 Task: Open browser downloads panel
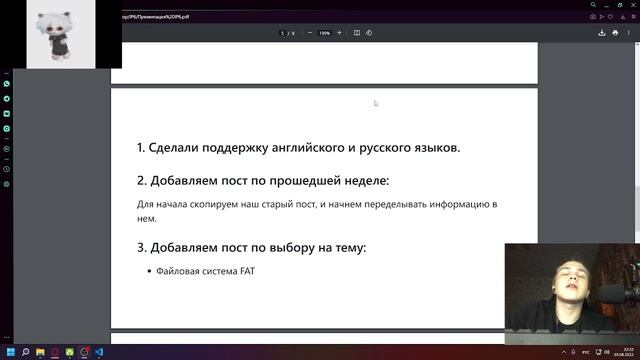pos(623,17)
